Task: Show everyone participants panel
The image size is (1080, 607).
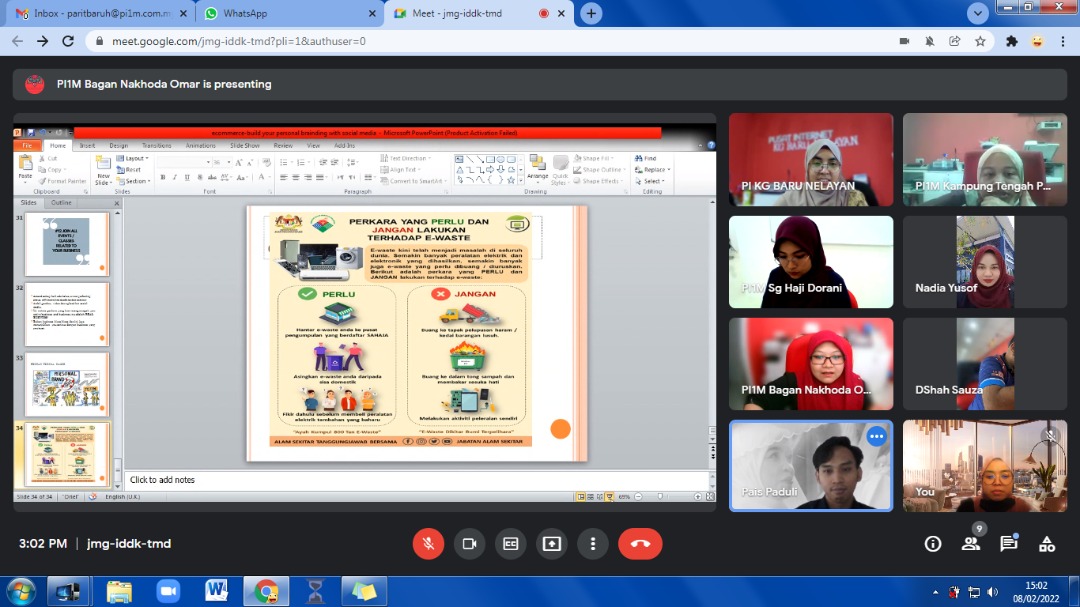Action: click(x=971, y=544)
